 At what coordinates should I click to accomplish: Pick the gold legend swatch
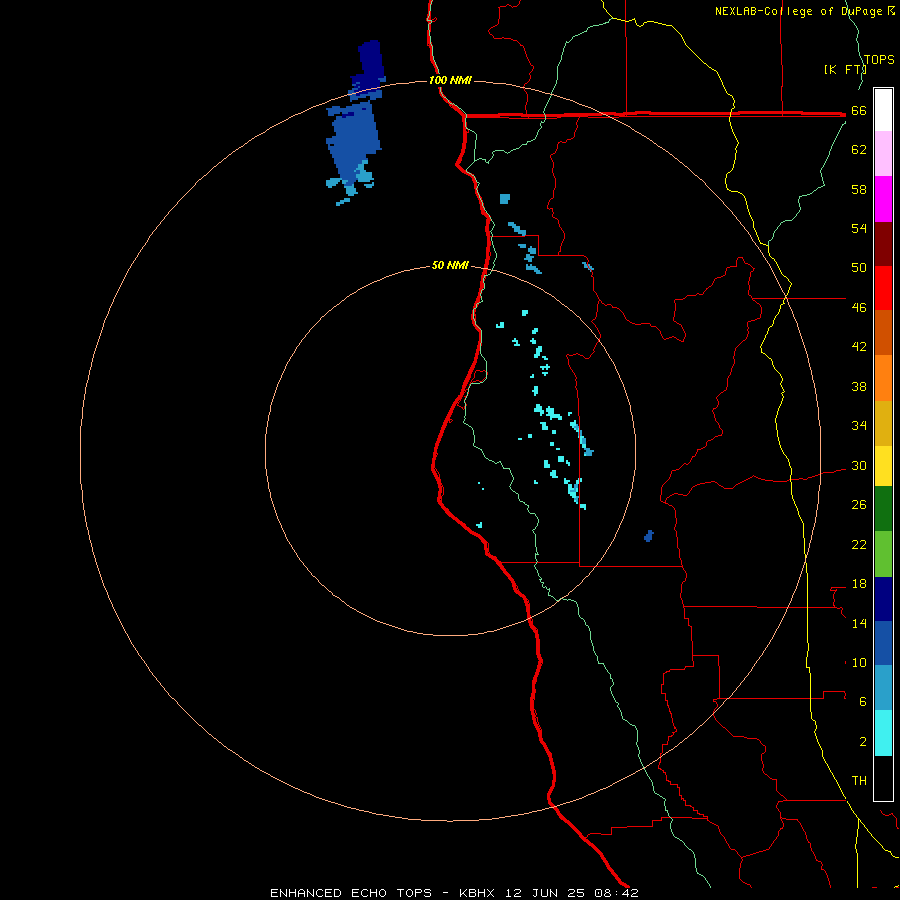pos(883,423)
